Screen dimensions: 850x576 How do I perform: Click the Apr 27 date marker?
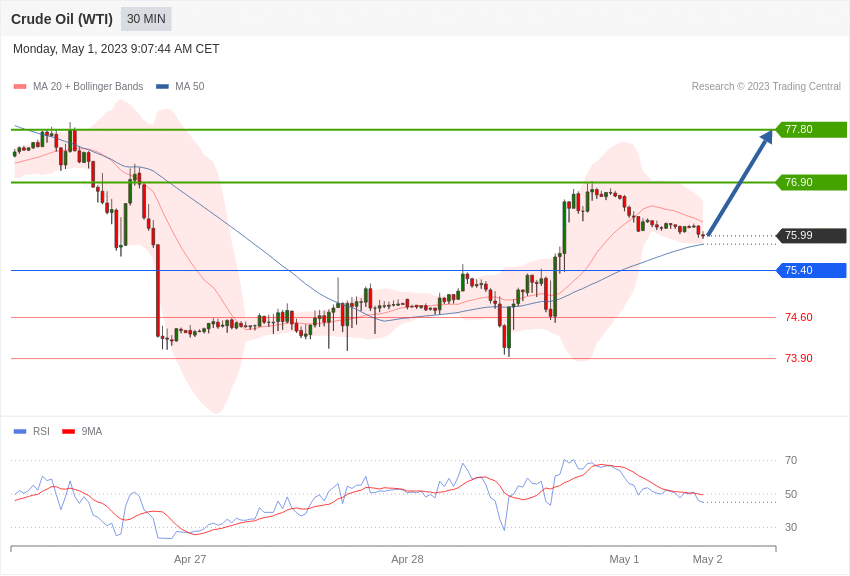(190, 559)
